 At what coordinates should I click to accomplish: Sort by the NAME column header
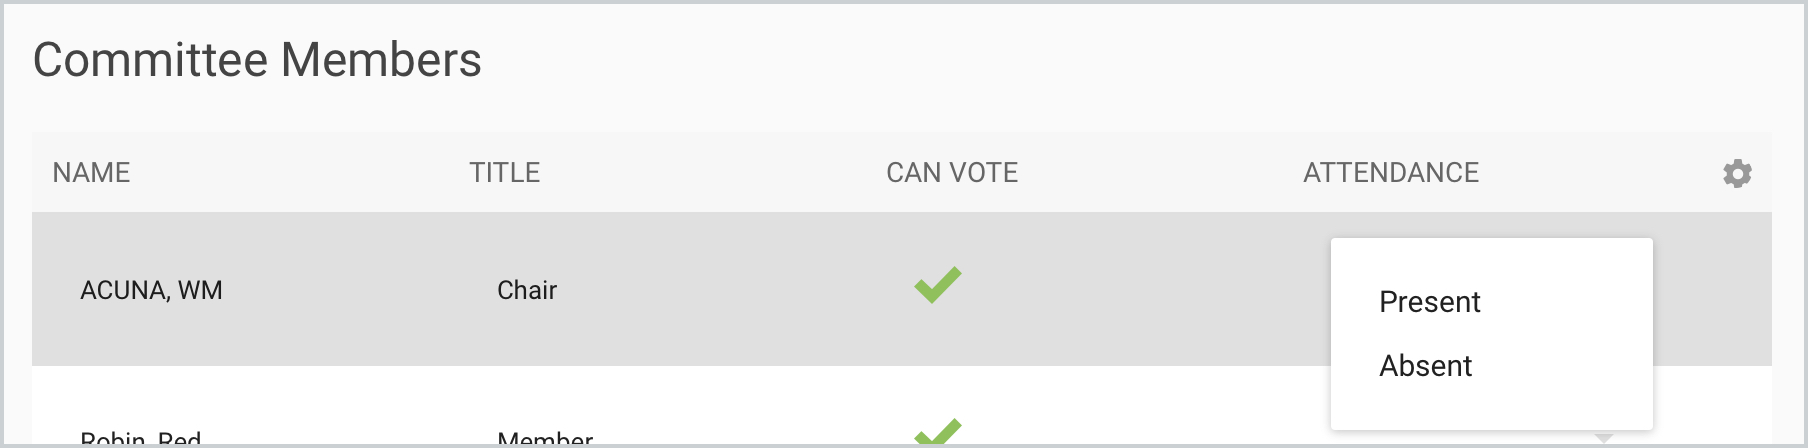pos(91,173)
